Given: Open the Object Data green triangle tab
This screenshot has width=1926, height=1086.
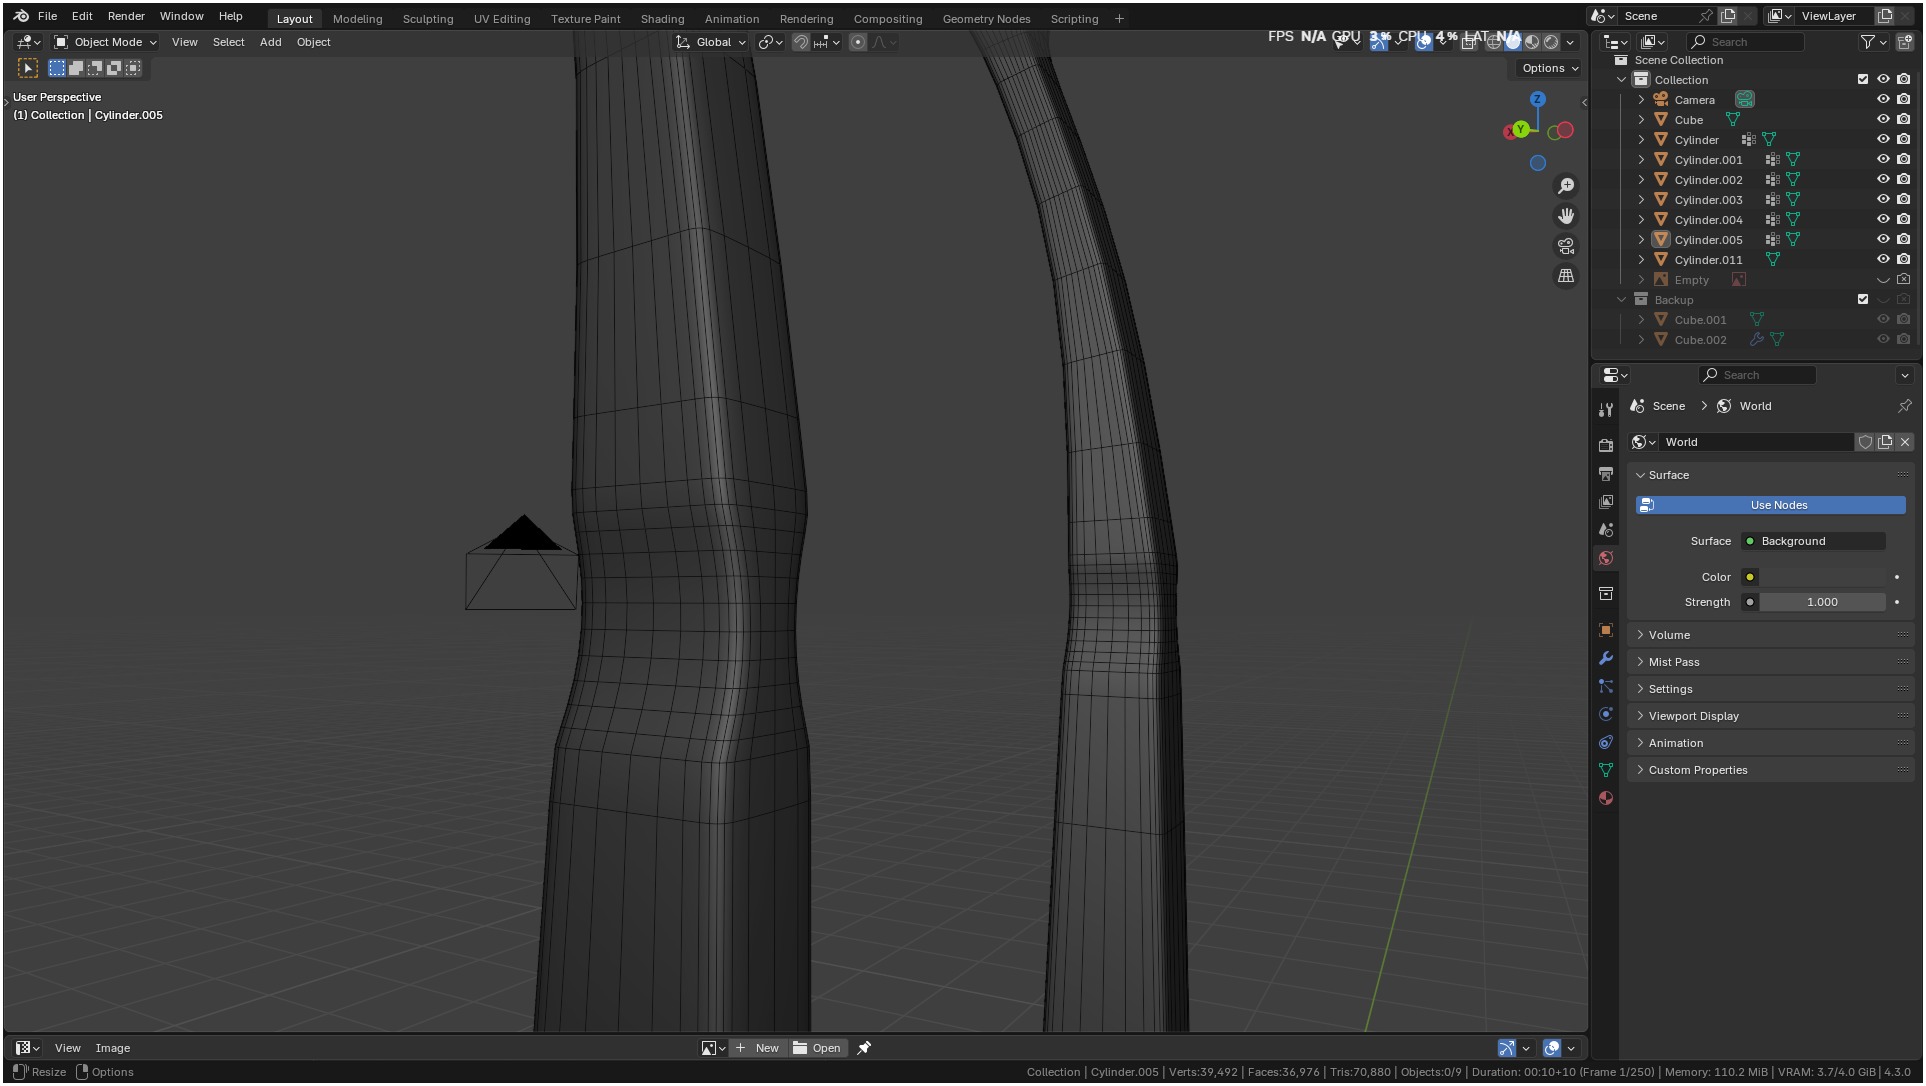Looking at the screenshot, I should click(1606, 770).
